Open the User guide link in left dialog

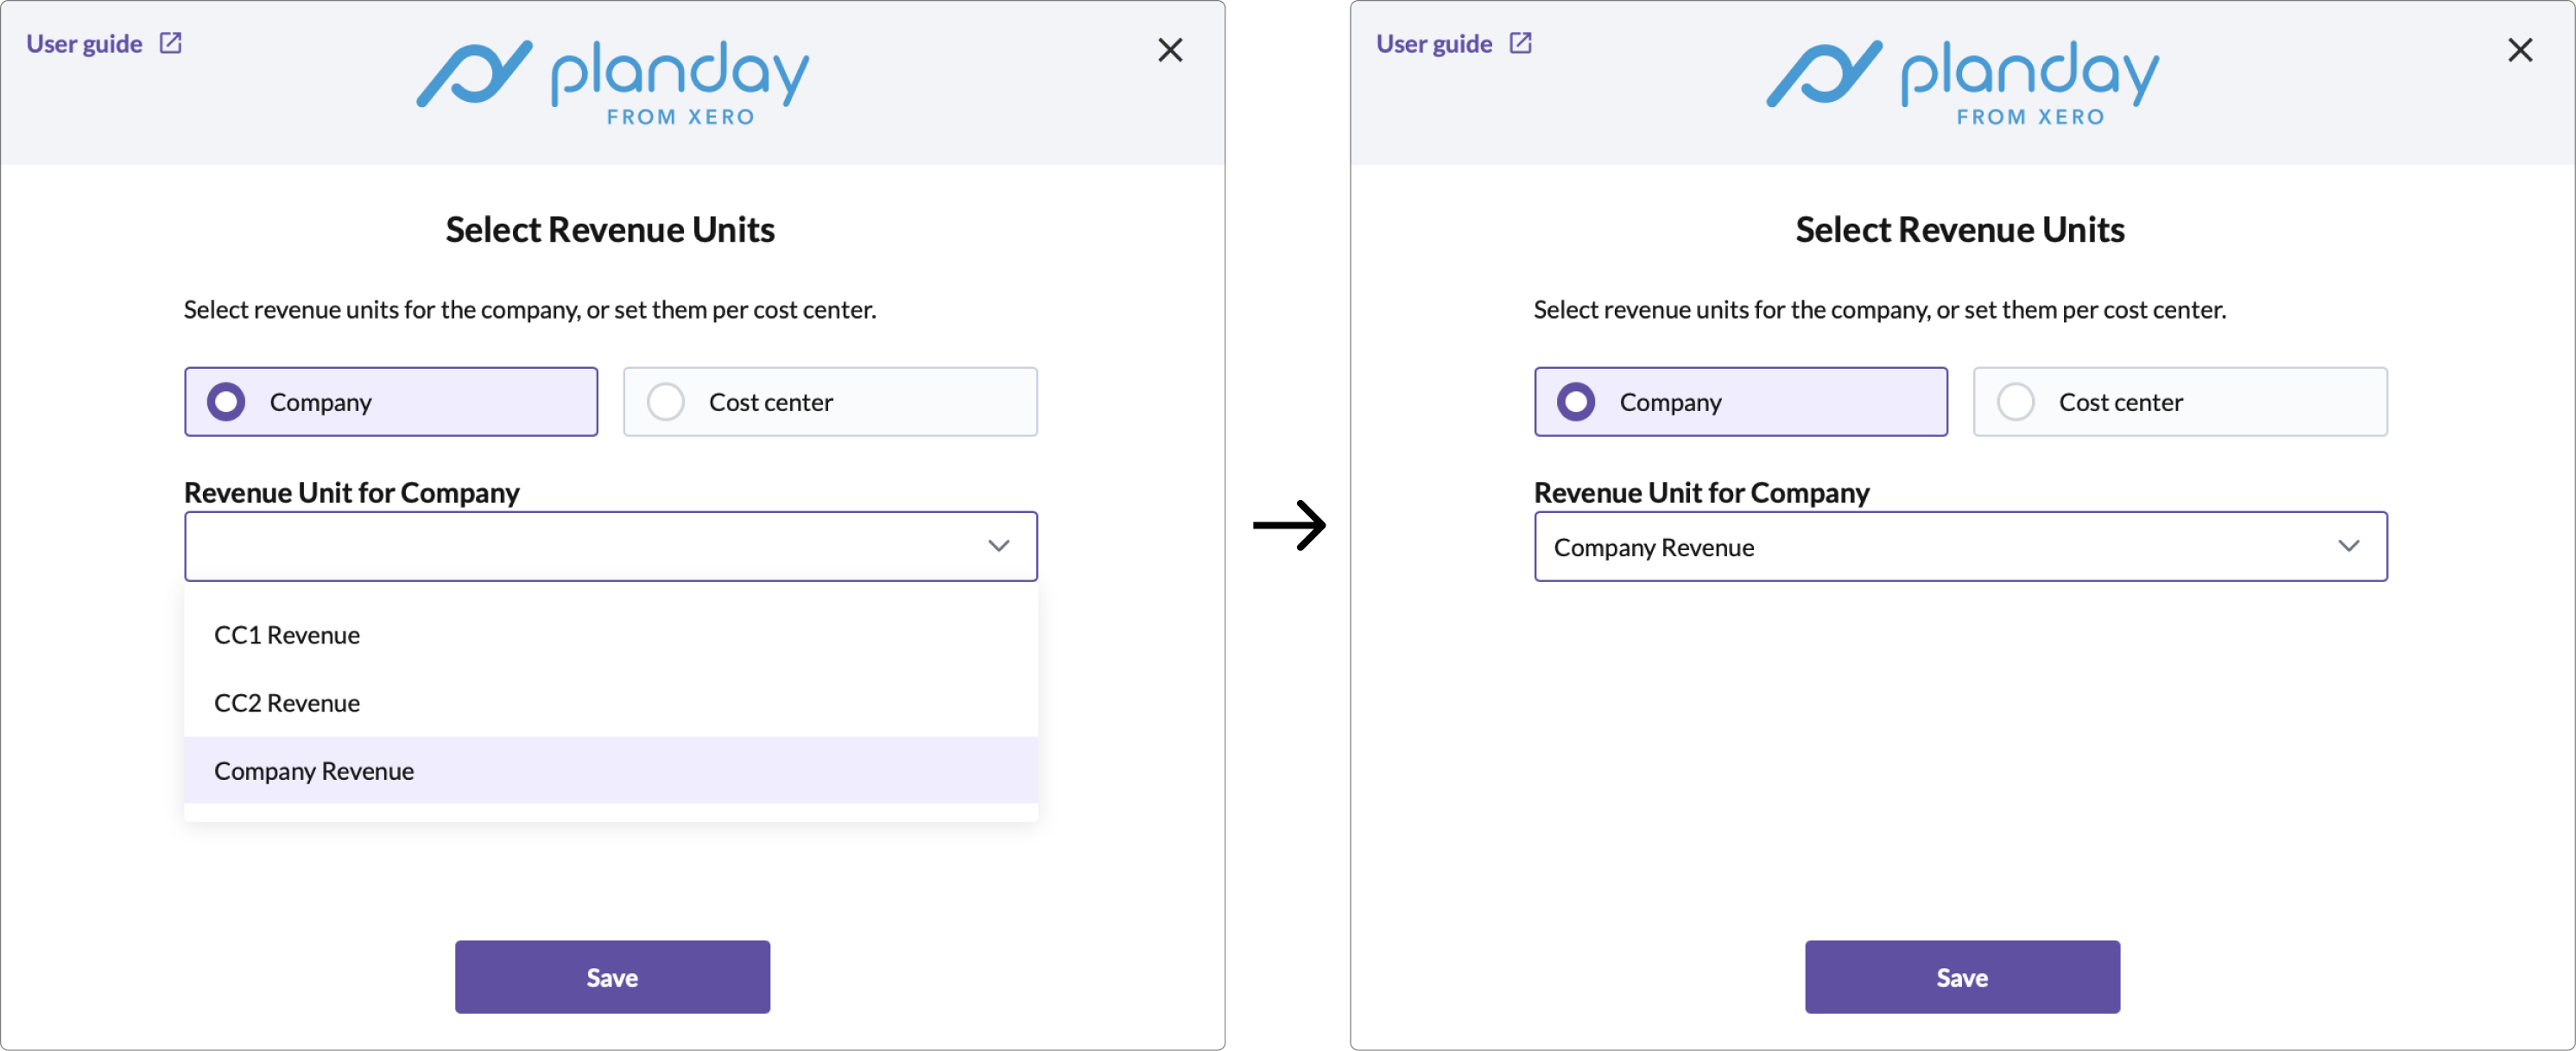pos(84,44)
